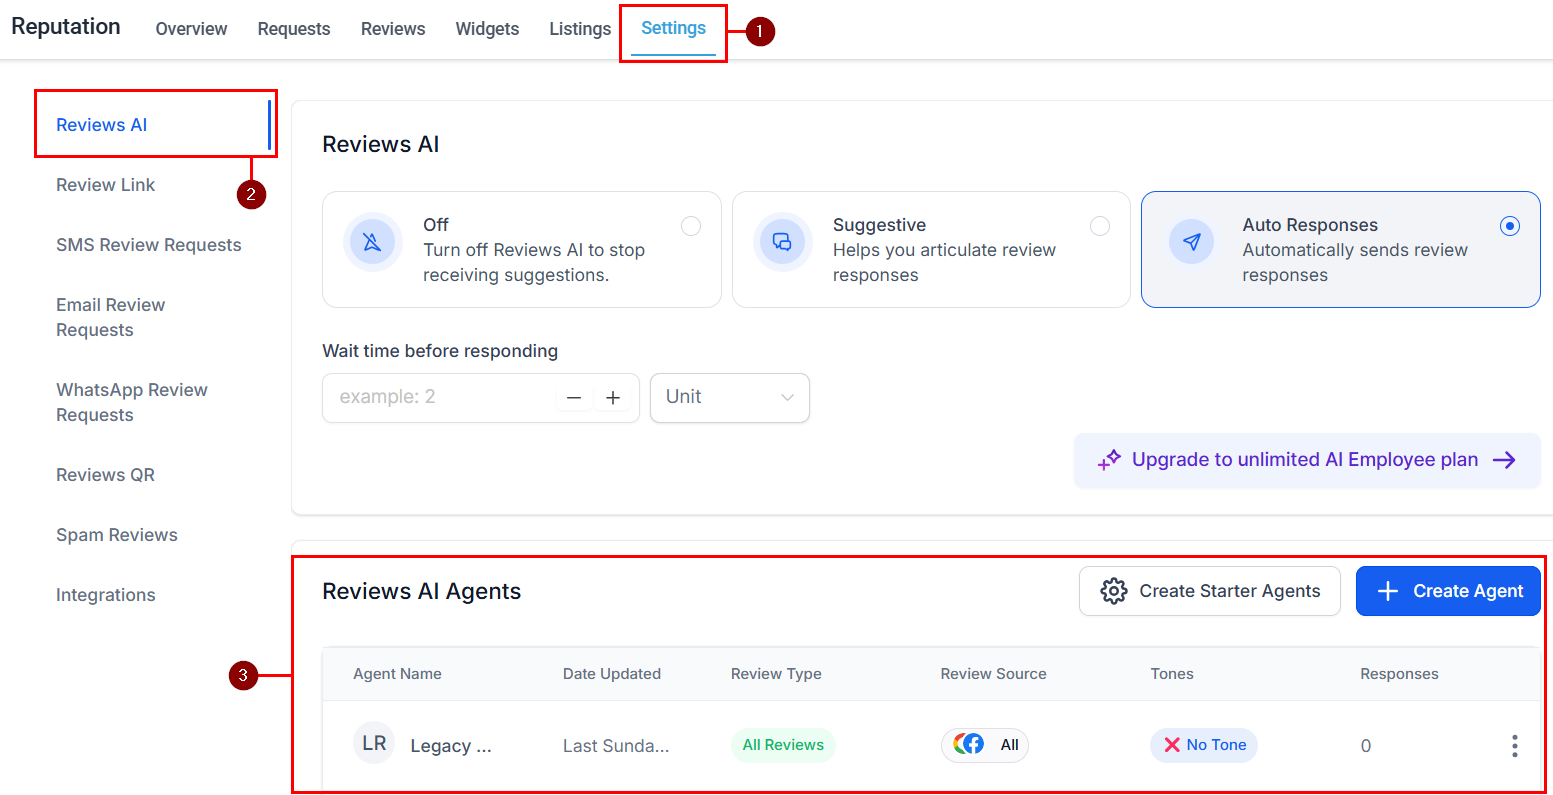Viewport: 1553px width, 795px height.
Task: Open the three-dot menu for the Legacy agent
Action: click(1514, 745)
